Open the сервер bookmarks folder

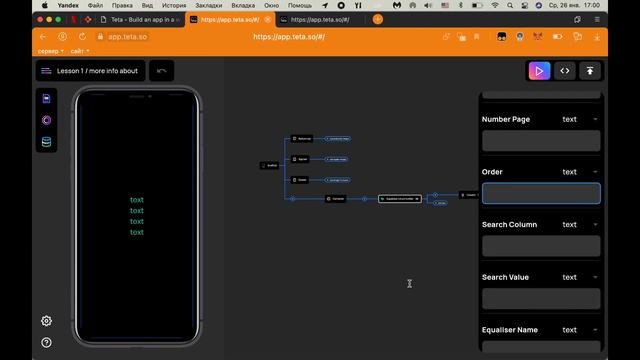pyautogui.click(x=50, y=51)
